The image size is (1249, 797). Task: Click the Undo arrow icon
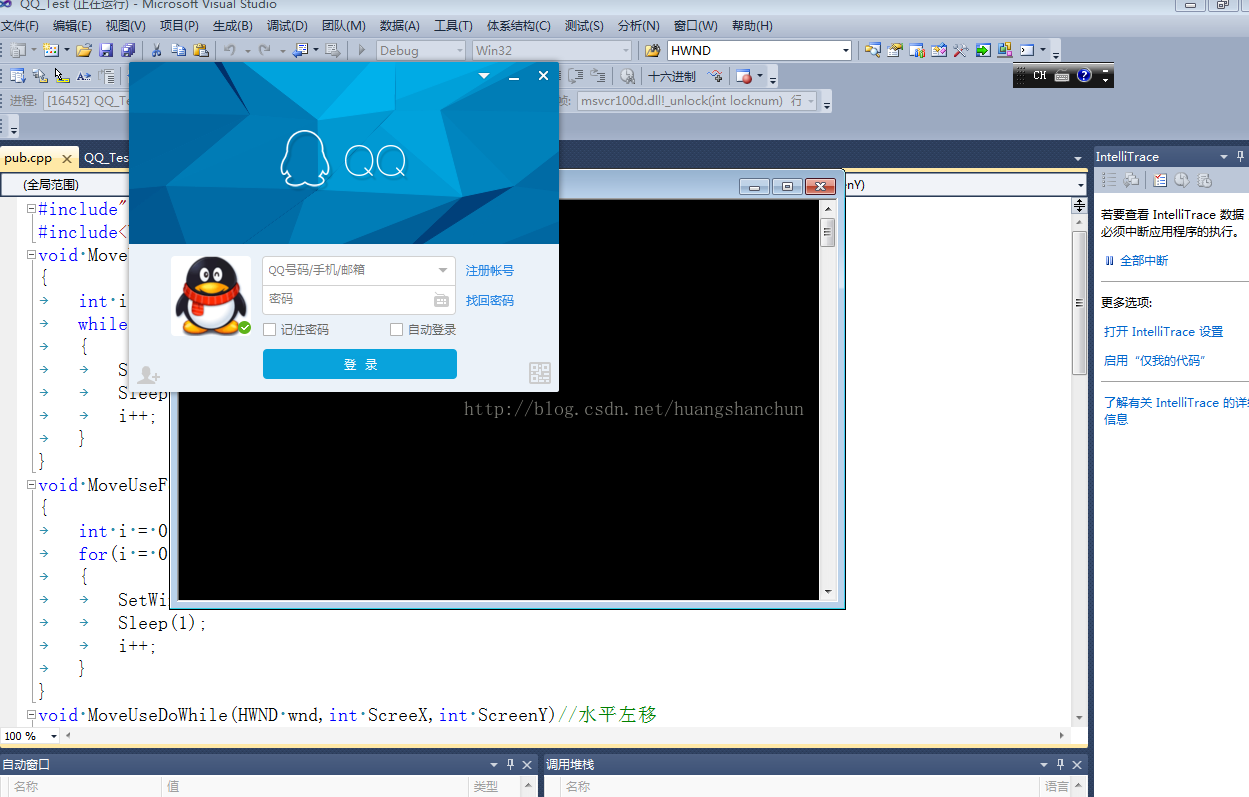click(229, 50)
